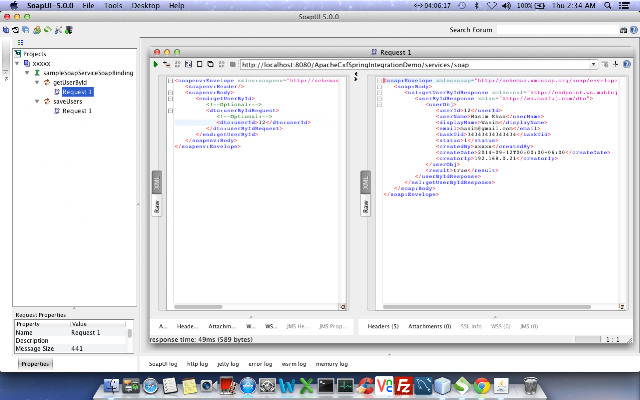Open response SSL Info tab
The image size is (640, 400).
click(x=471, y=326)
